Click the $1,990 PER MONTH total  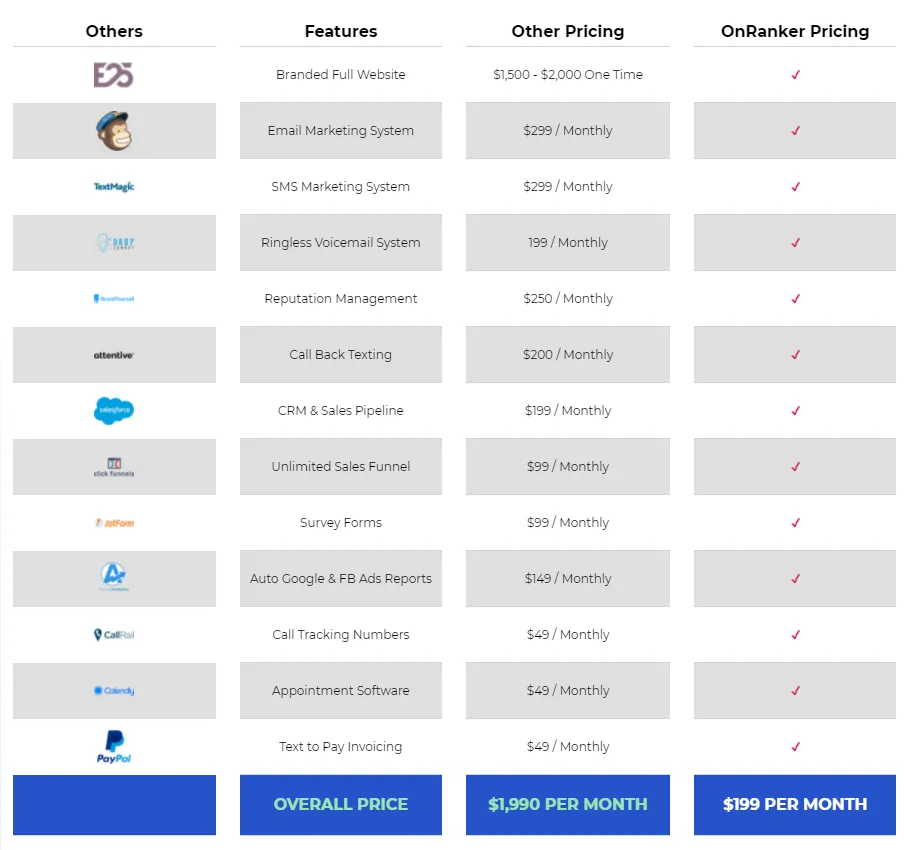point(568,804)
